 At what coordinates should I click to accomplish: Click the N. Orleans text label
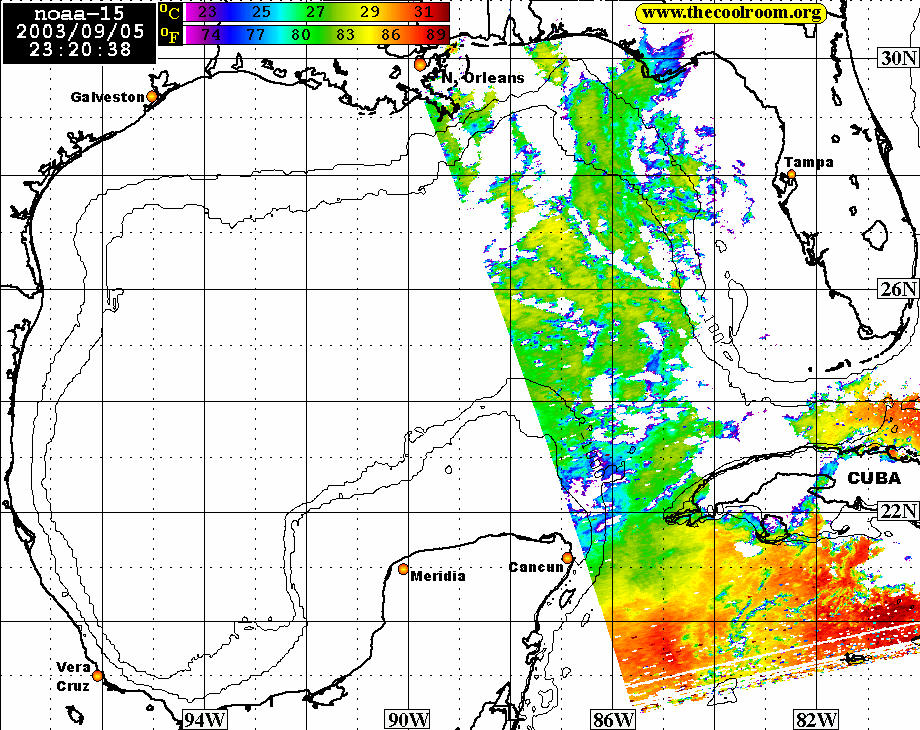pyautogui.click(x=482, y=78)
